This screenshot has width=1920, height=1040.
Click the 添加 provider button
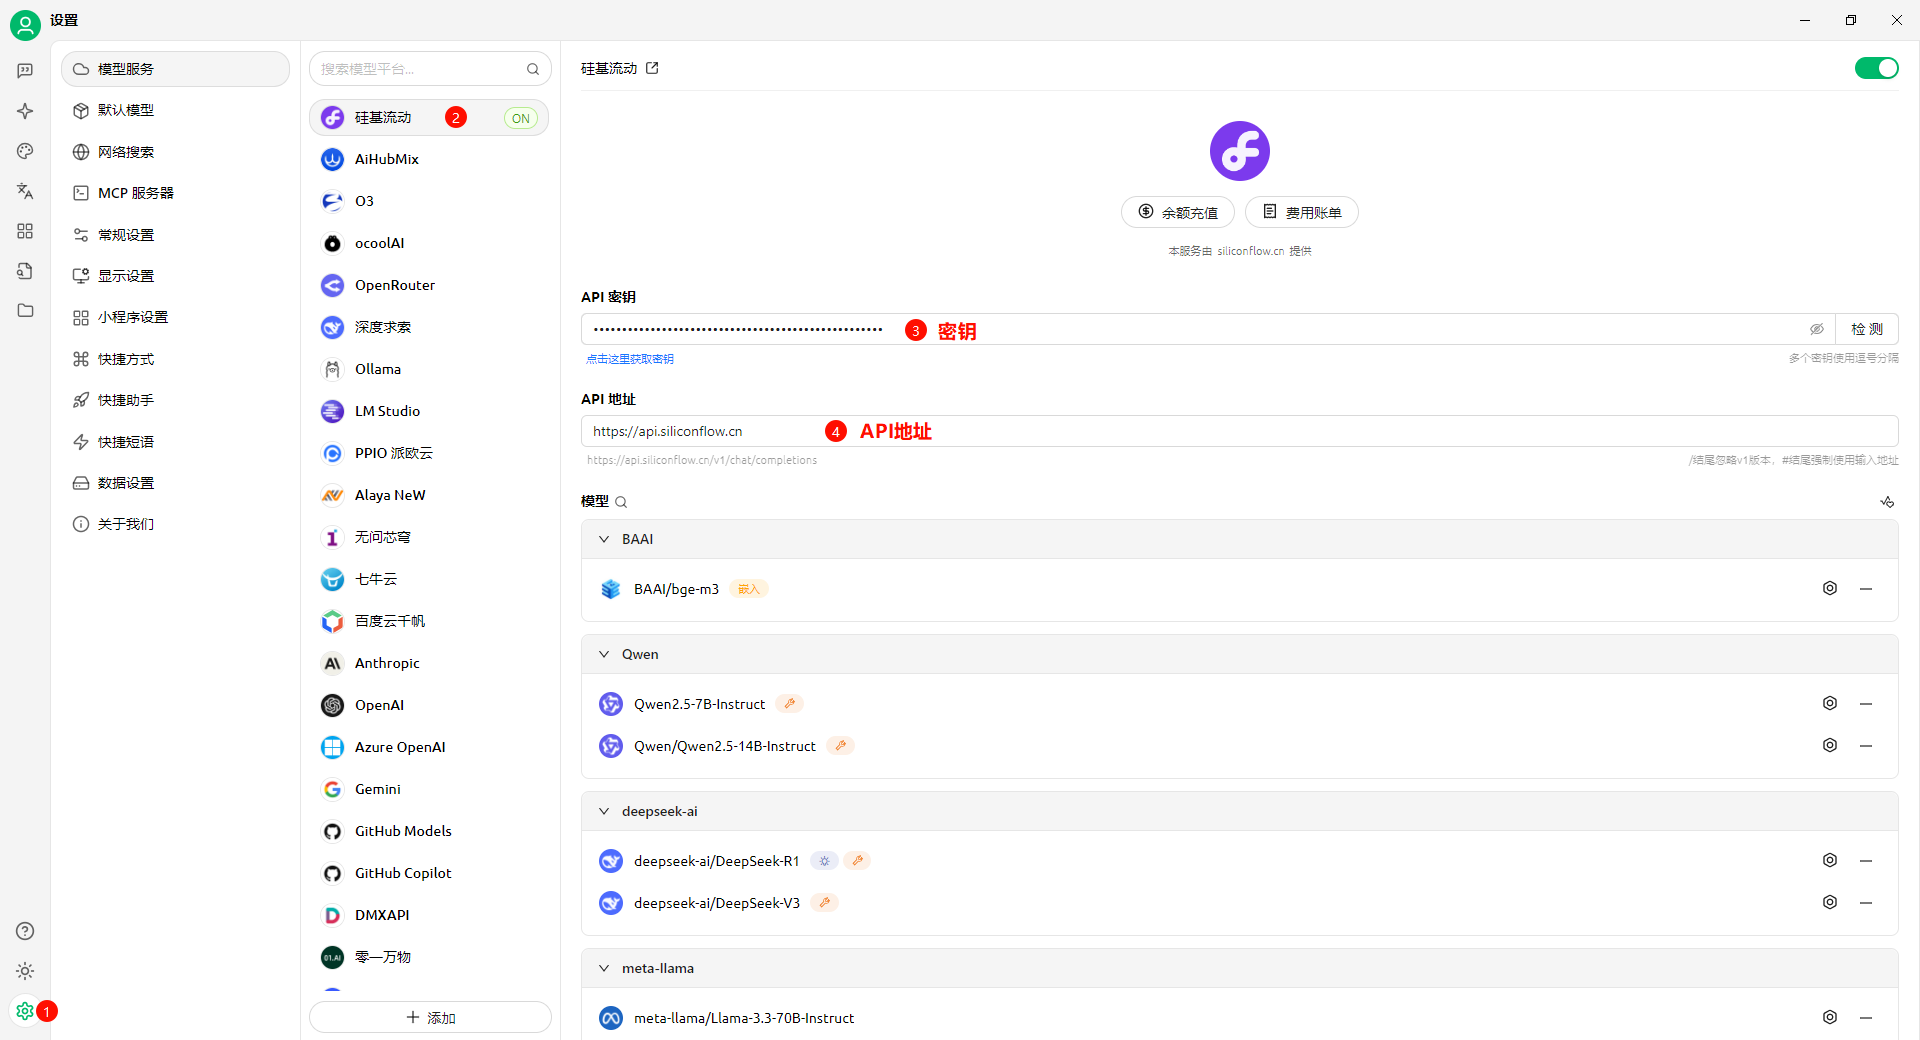(430, 1017)
